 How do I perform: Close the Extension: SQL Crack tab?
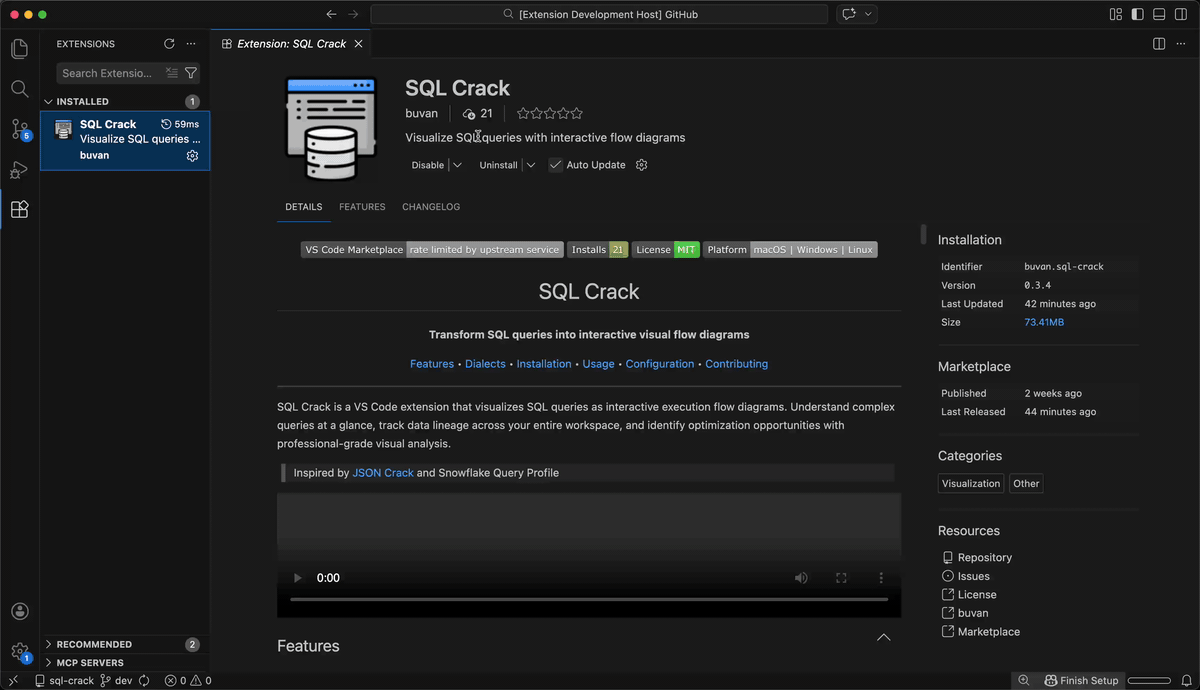359,44
